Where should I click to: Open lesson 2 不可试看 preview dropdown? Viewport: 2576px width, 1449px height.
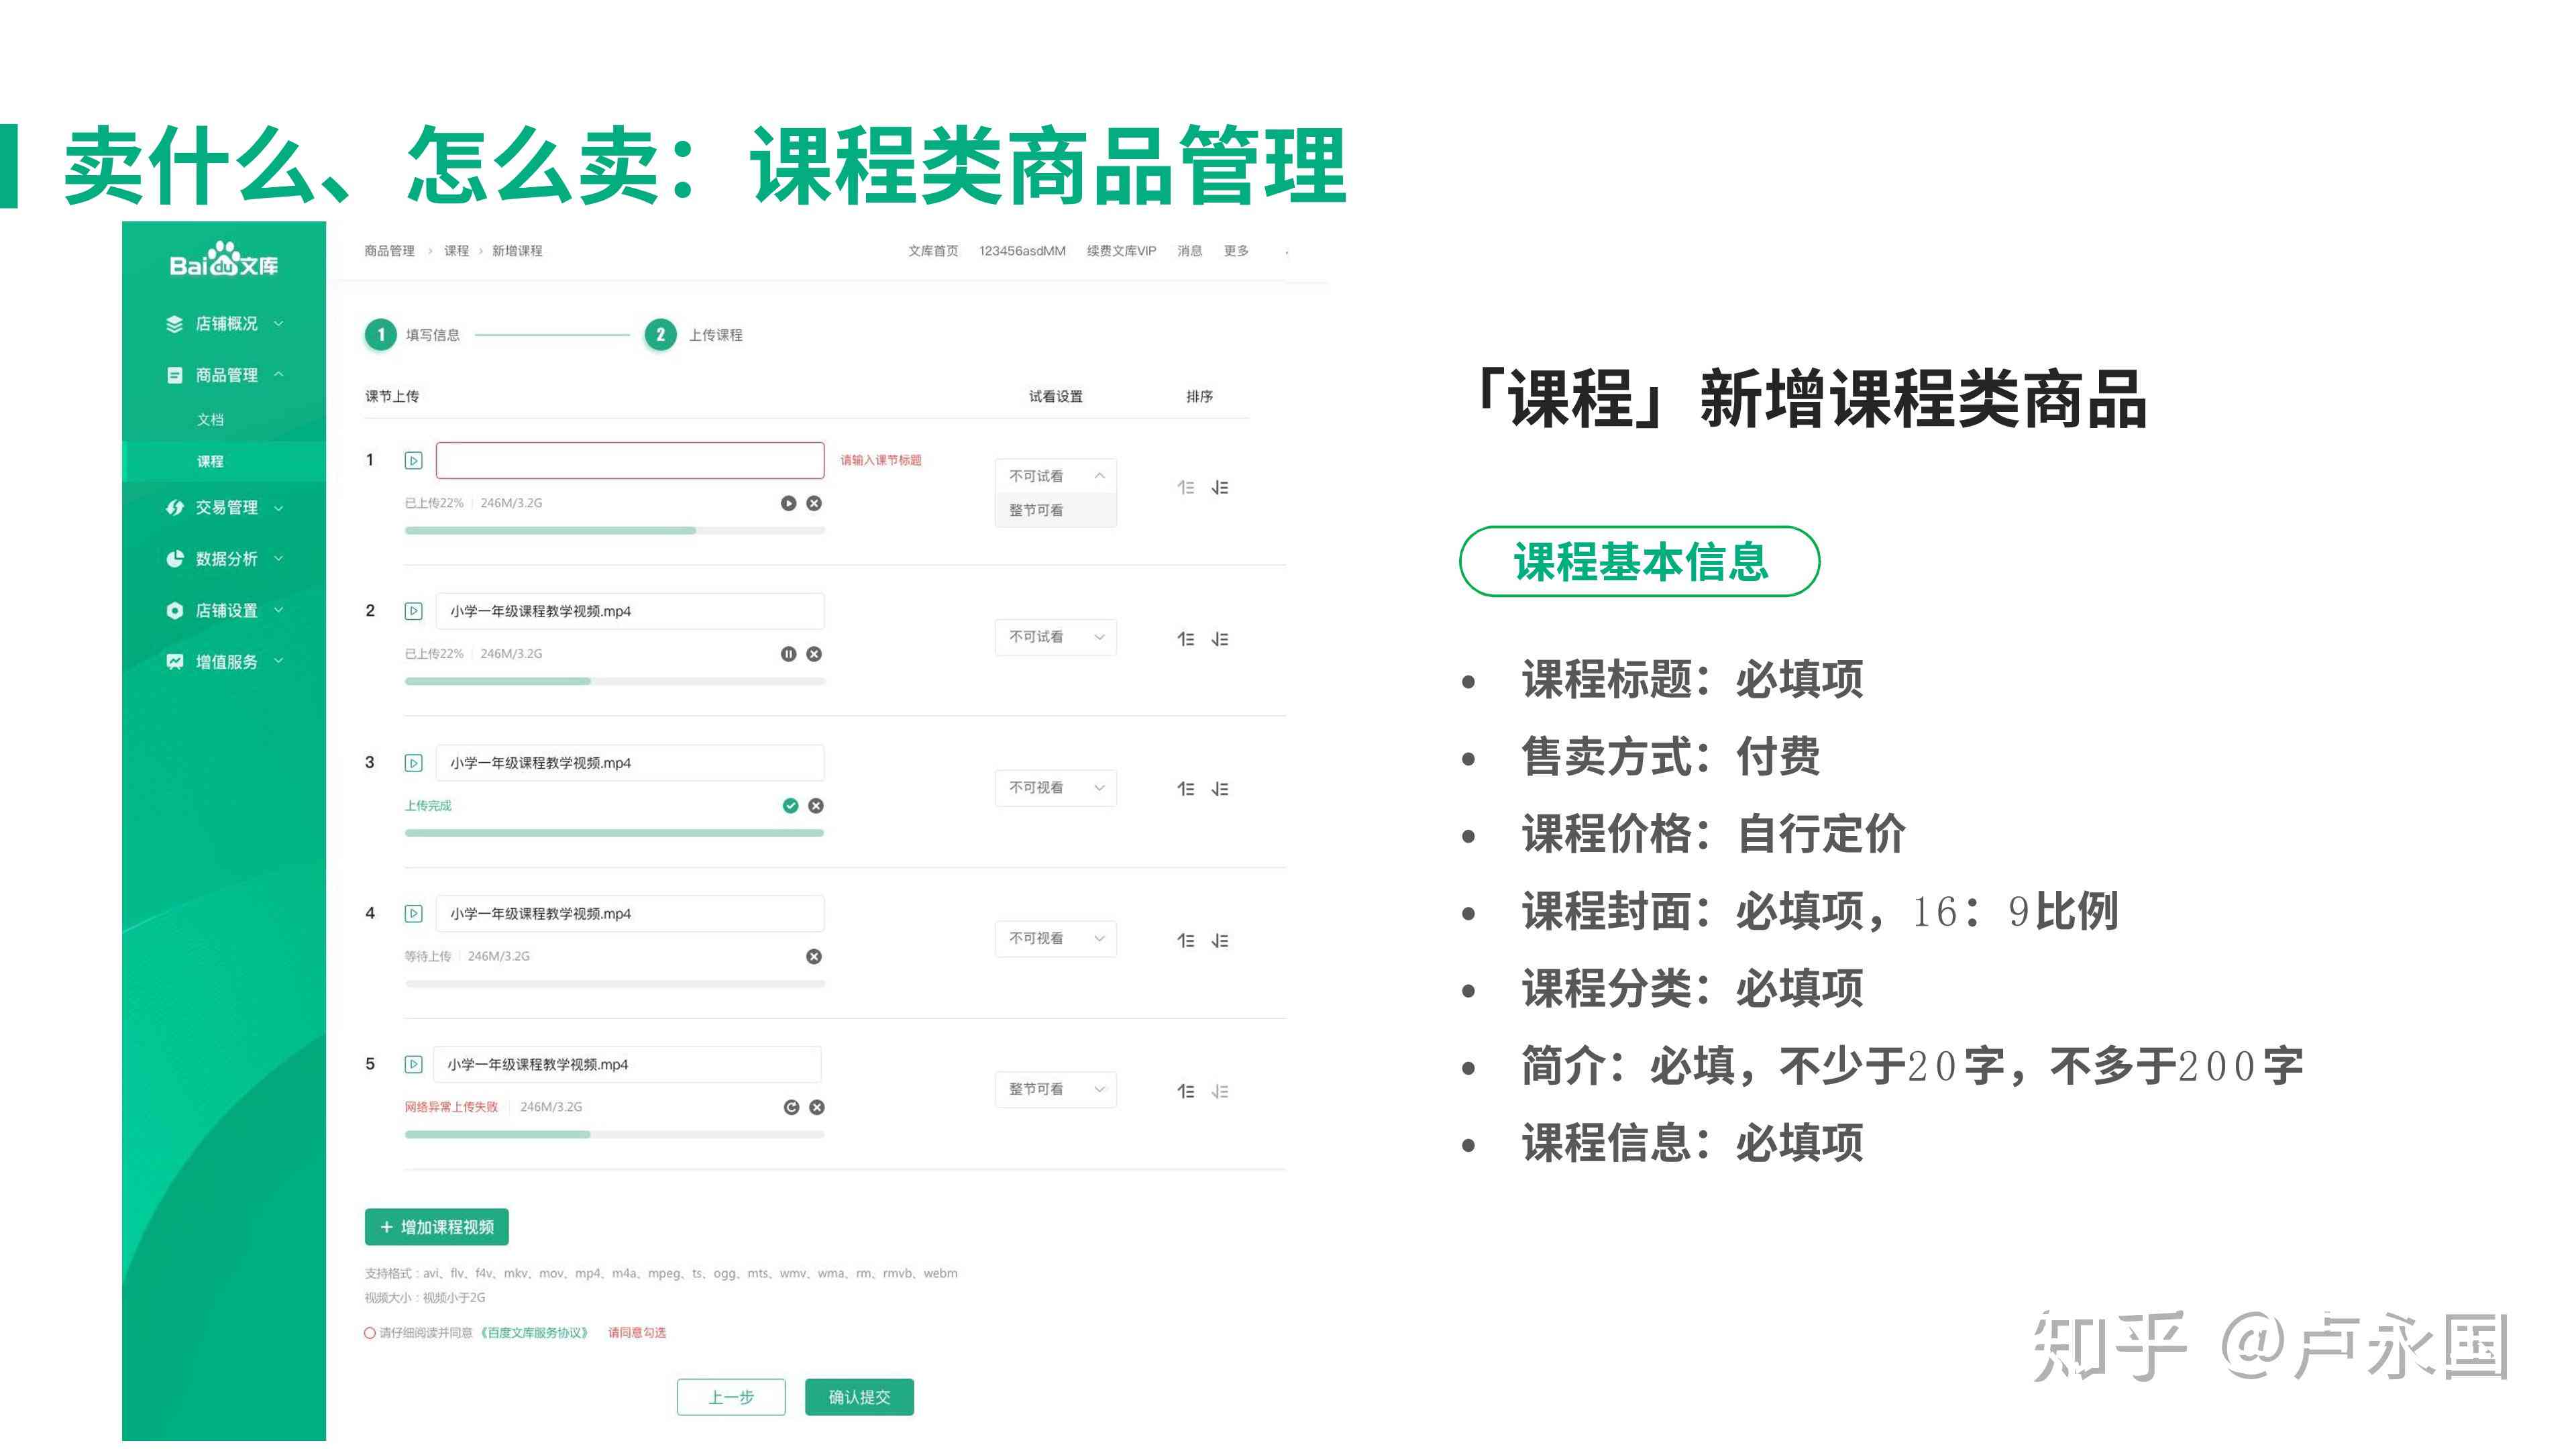[x=1056, y=637]
